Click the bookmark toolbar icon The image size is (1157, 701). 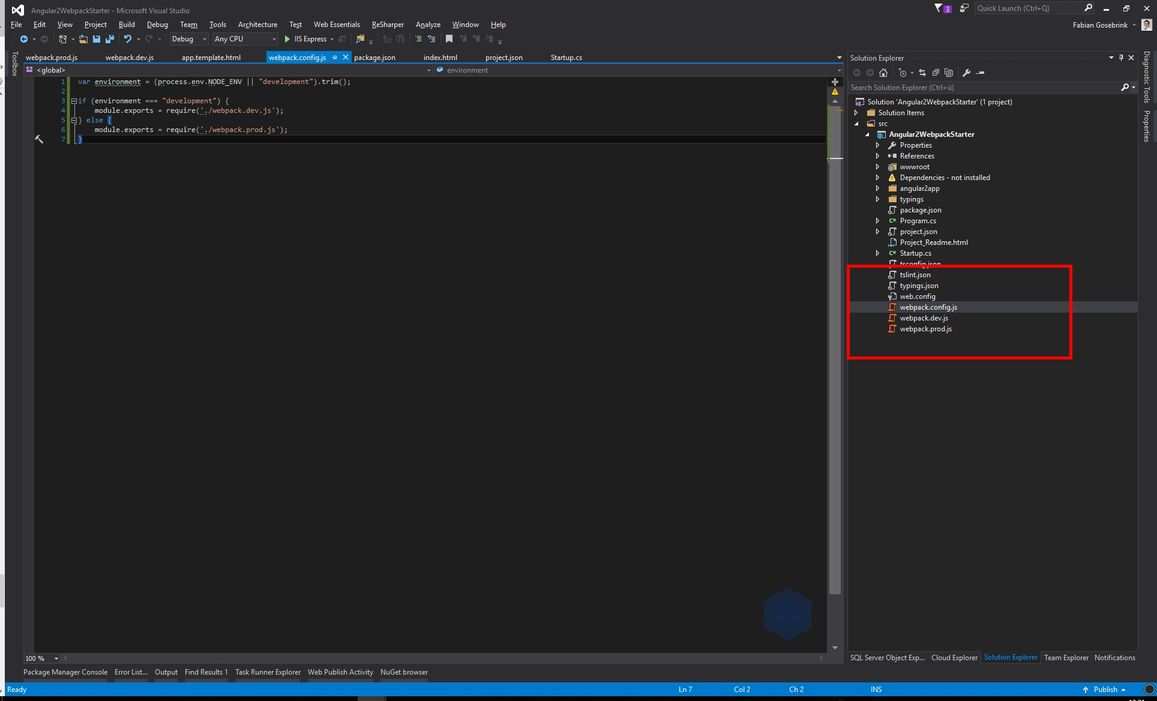pyautogui.click(x=449, y=39)
